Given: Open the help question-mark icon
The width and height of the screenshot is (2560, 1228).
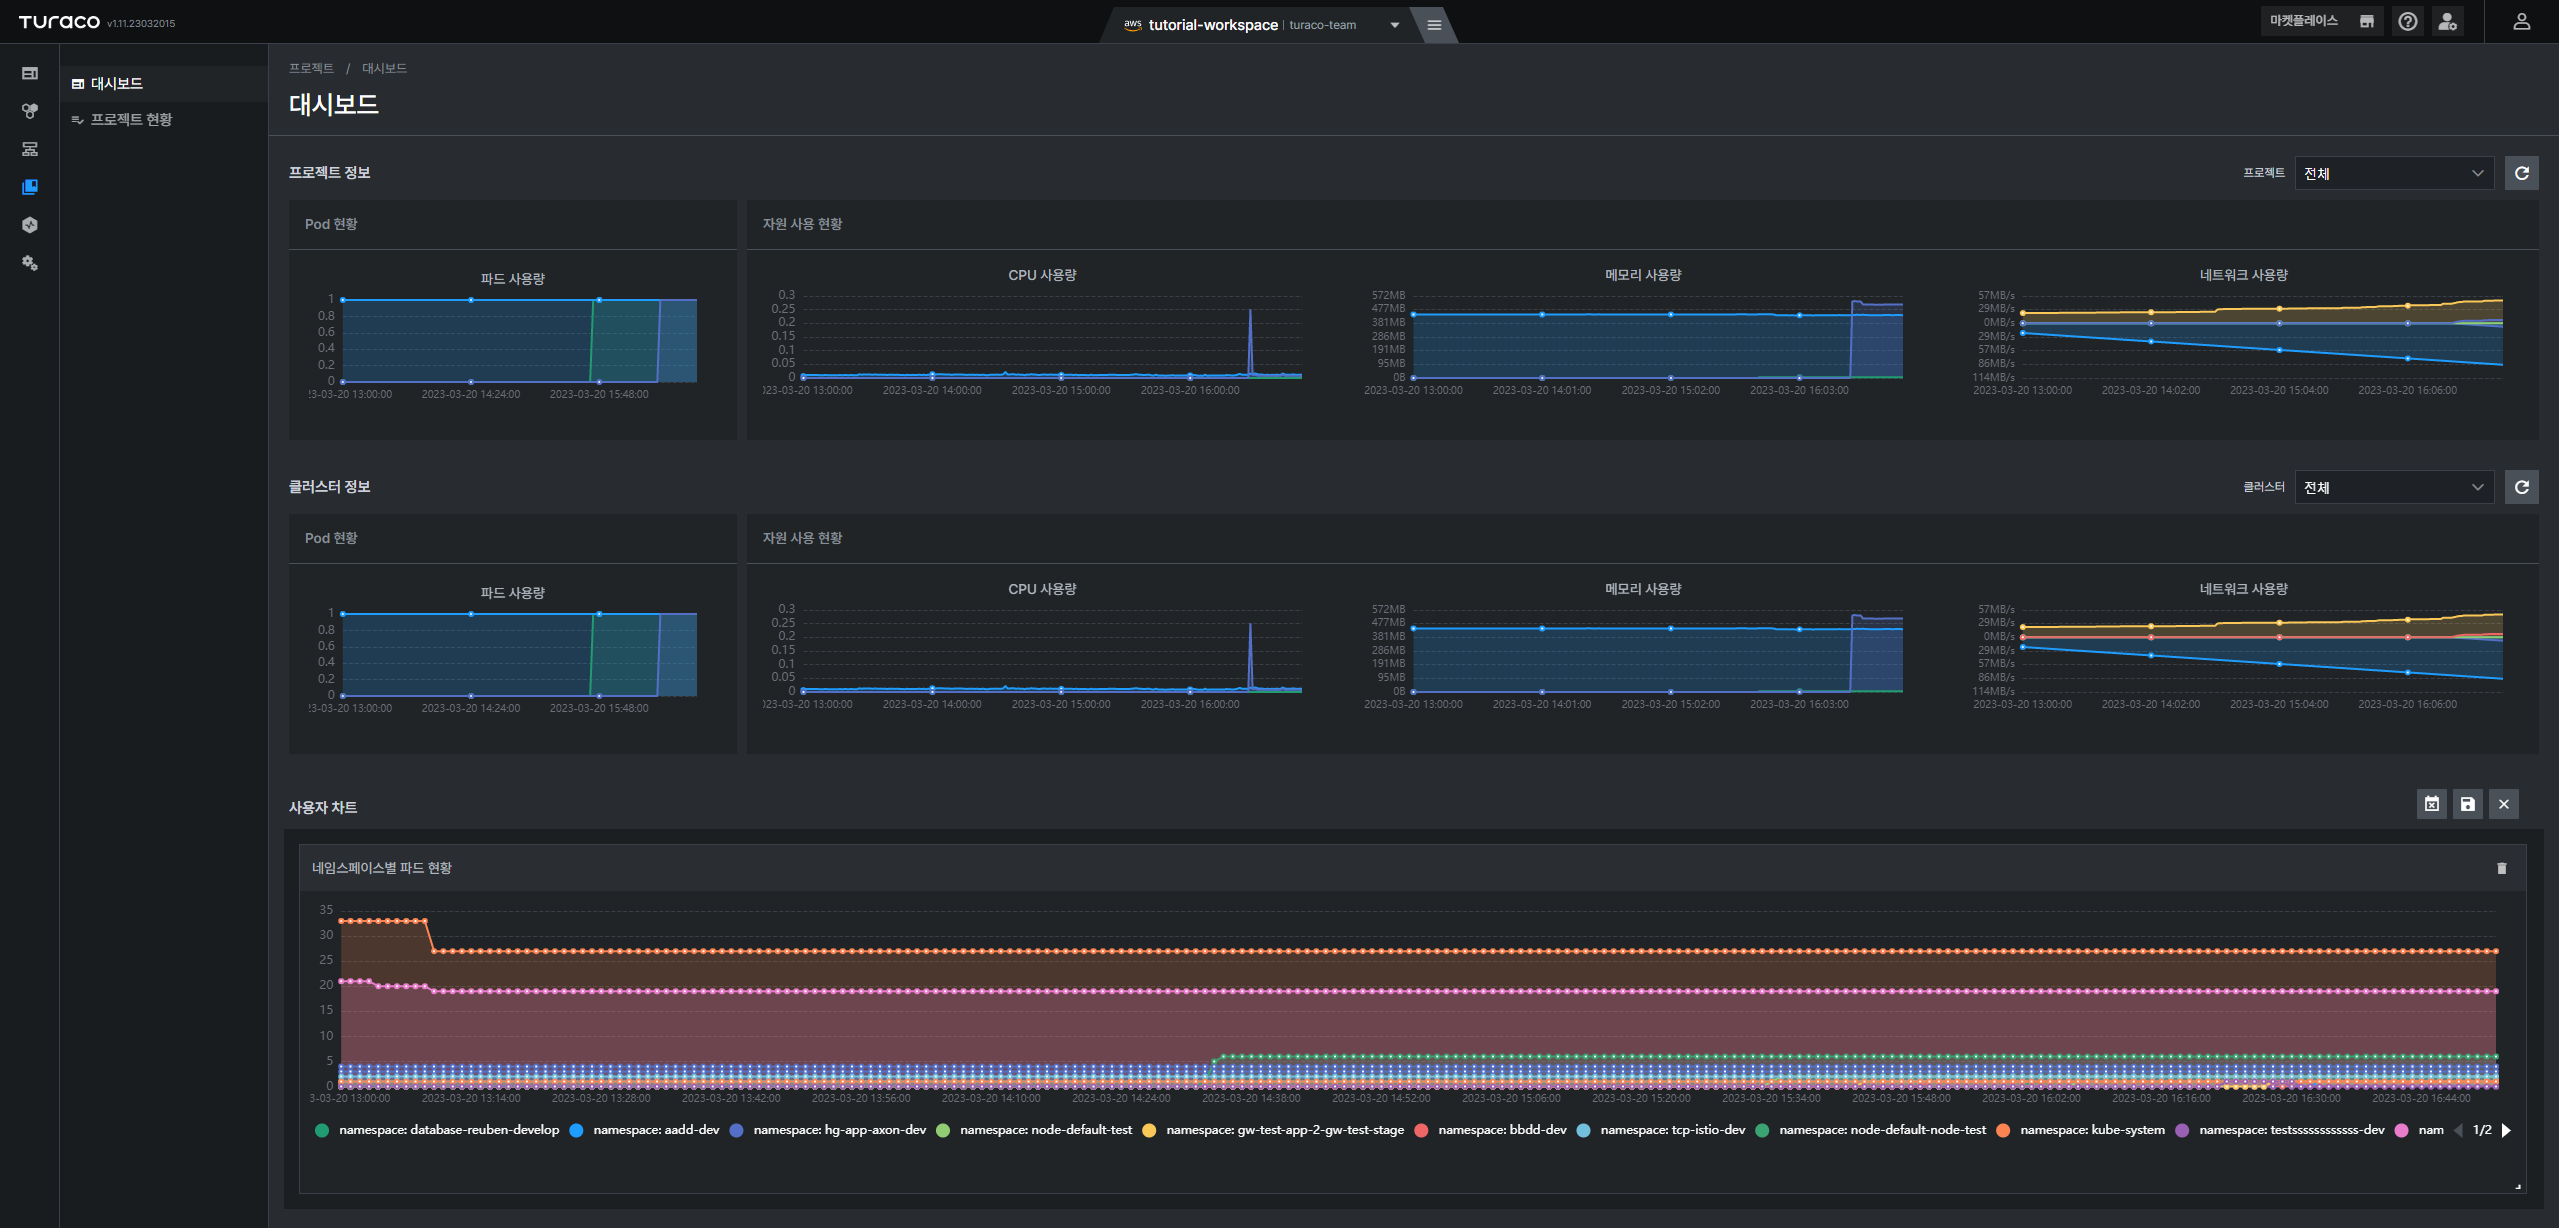Looking at the screenshot, I should (2408, 22).
